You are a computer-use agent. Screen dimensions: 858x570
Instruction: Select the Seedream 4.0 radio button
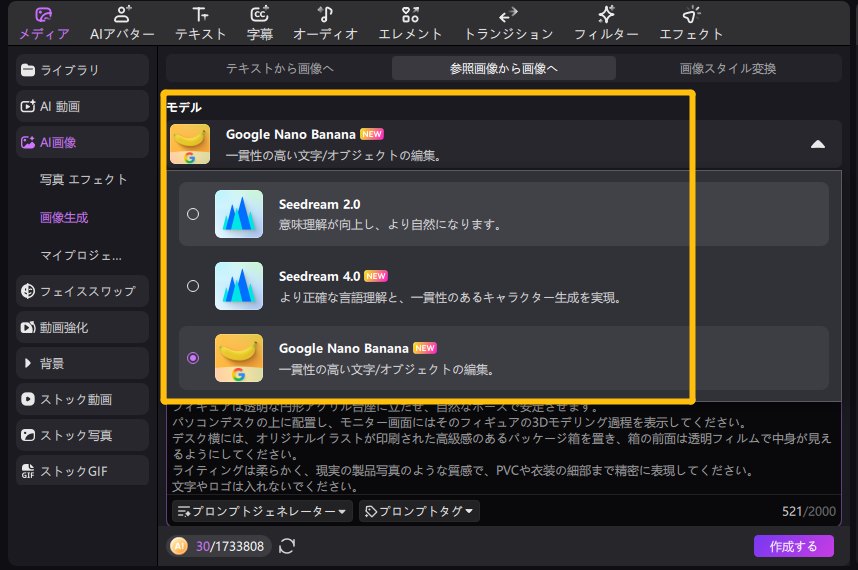point(193,286)
